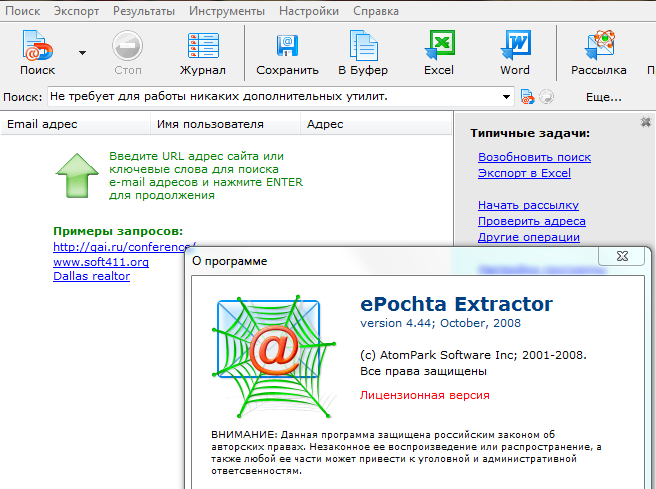Click the ePochta Extractor title text

coord(456,304)
